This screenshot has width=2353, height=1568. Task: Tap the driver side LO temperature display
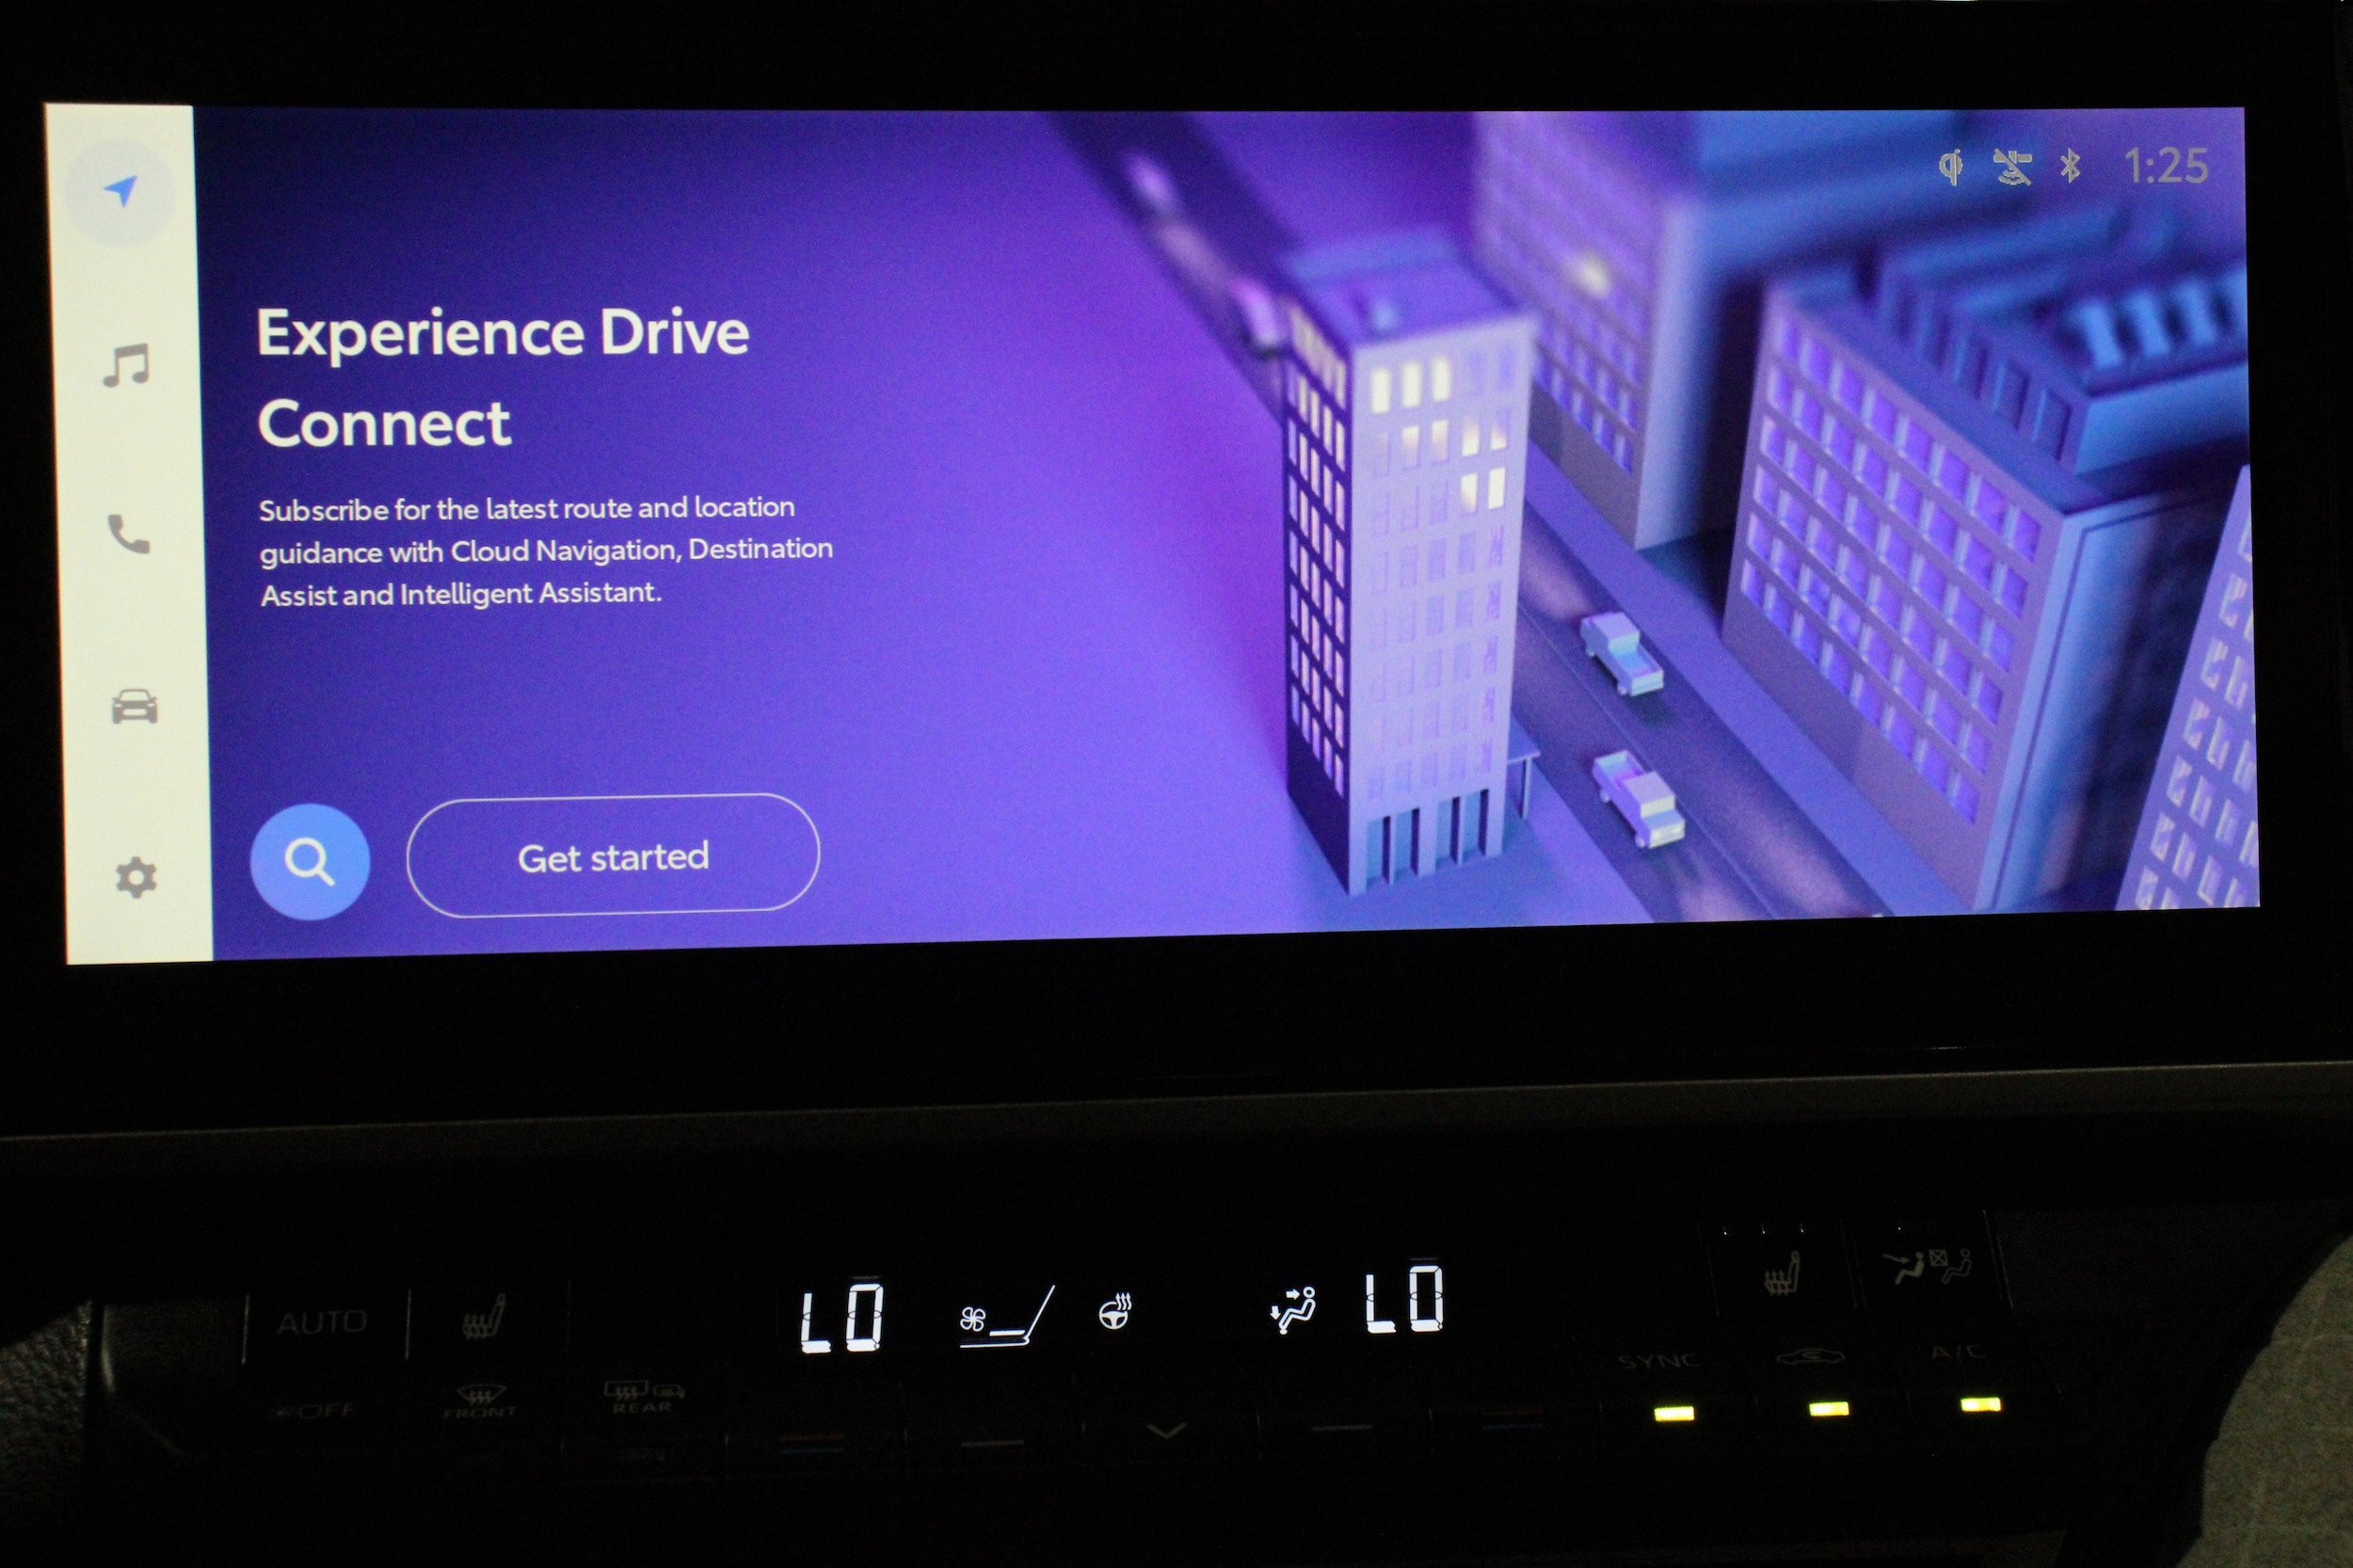pos(842,1318)
